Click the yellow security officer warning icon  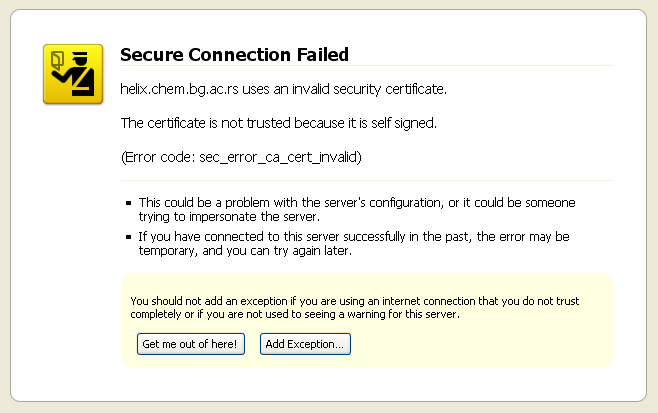click(x=73, y=73)
